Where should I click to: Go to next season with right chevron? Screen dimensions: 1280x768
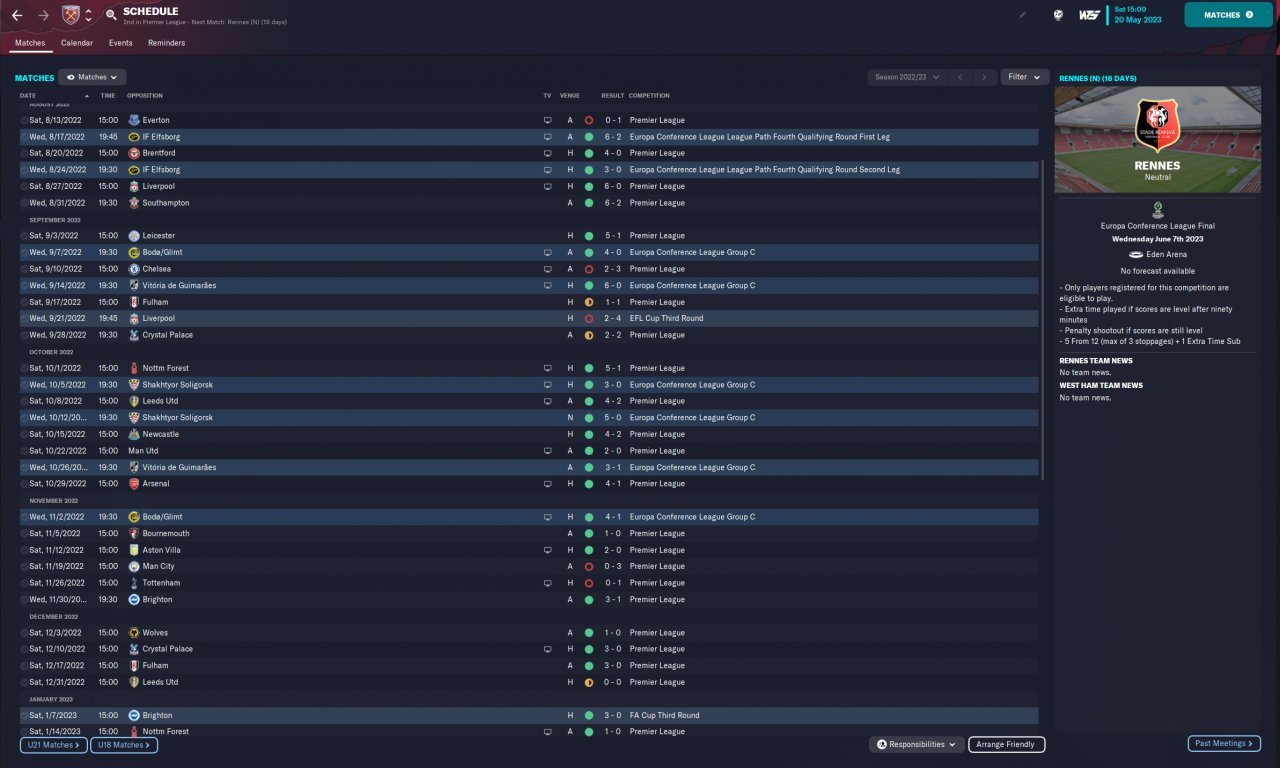(x=985, y=77)
